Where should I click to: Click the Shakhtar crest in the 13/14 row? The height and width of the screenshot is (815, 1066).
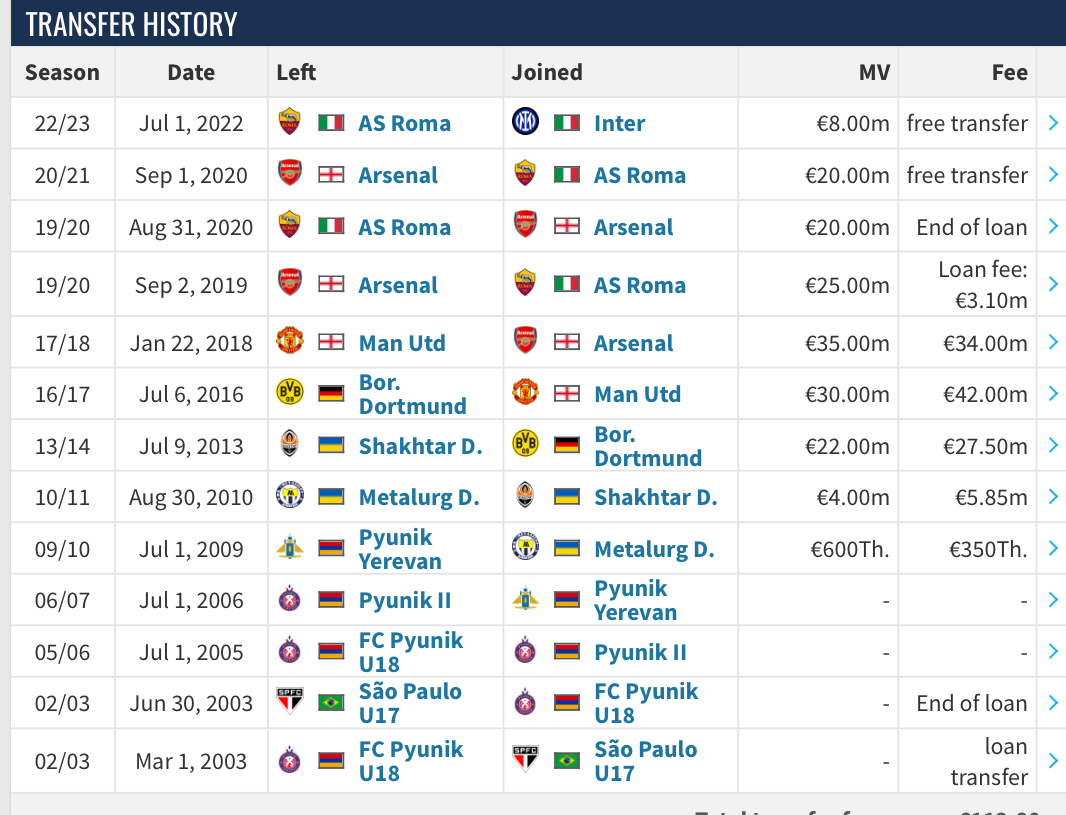coord(290,444)
